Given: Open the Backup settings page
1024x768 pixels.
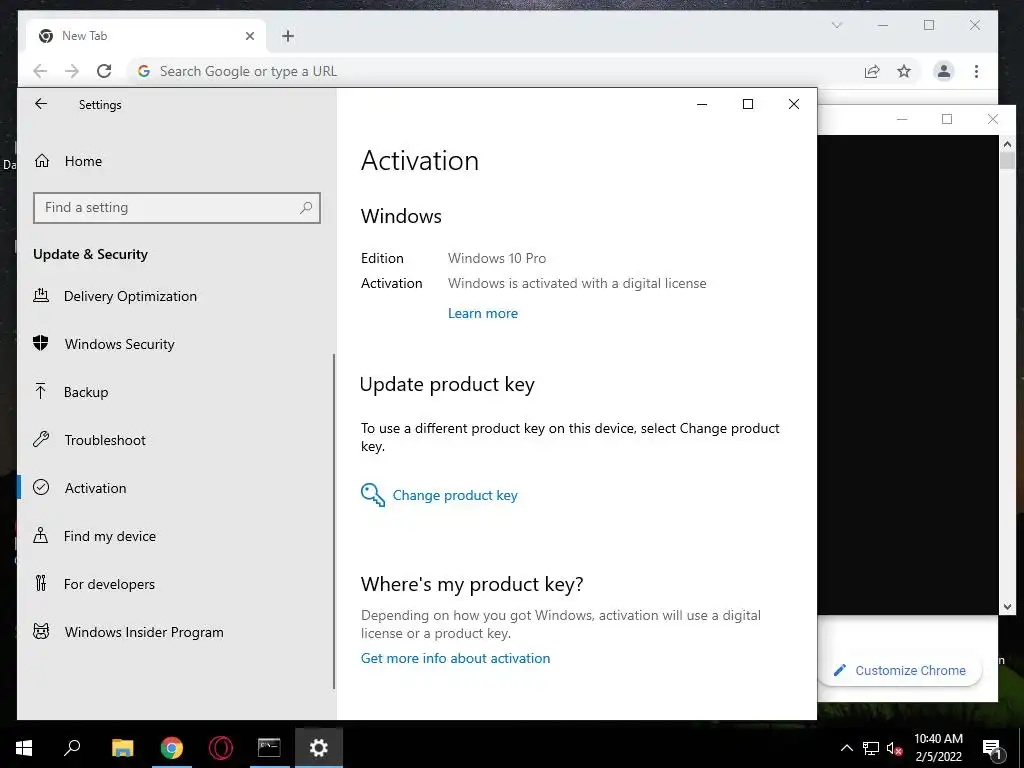Looking at the screenshot, I should (x=86, y=392).
